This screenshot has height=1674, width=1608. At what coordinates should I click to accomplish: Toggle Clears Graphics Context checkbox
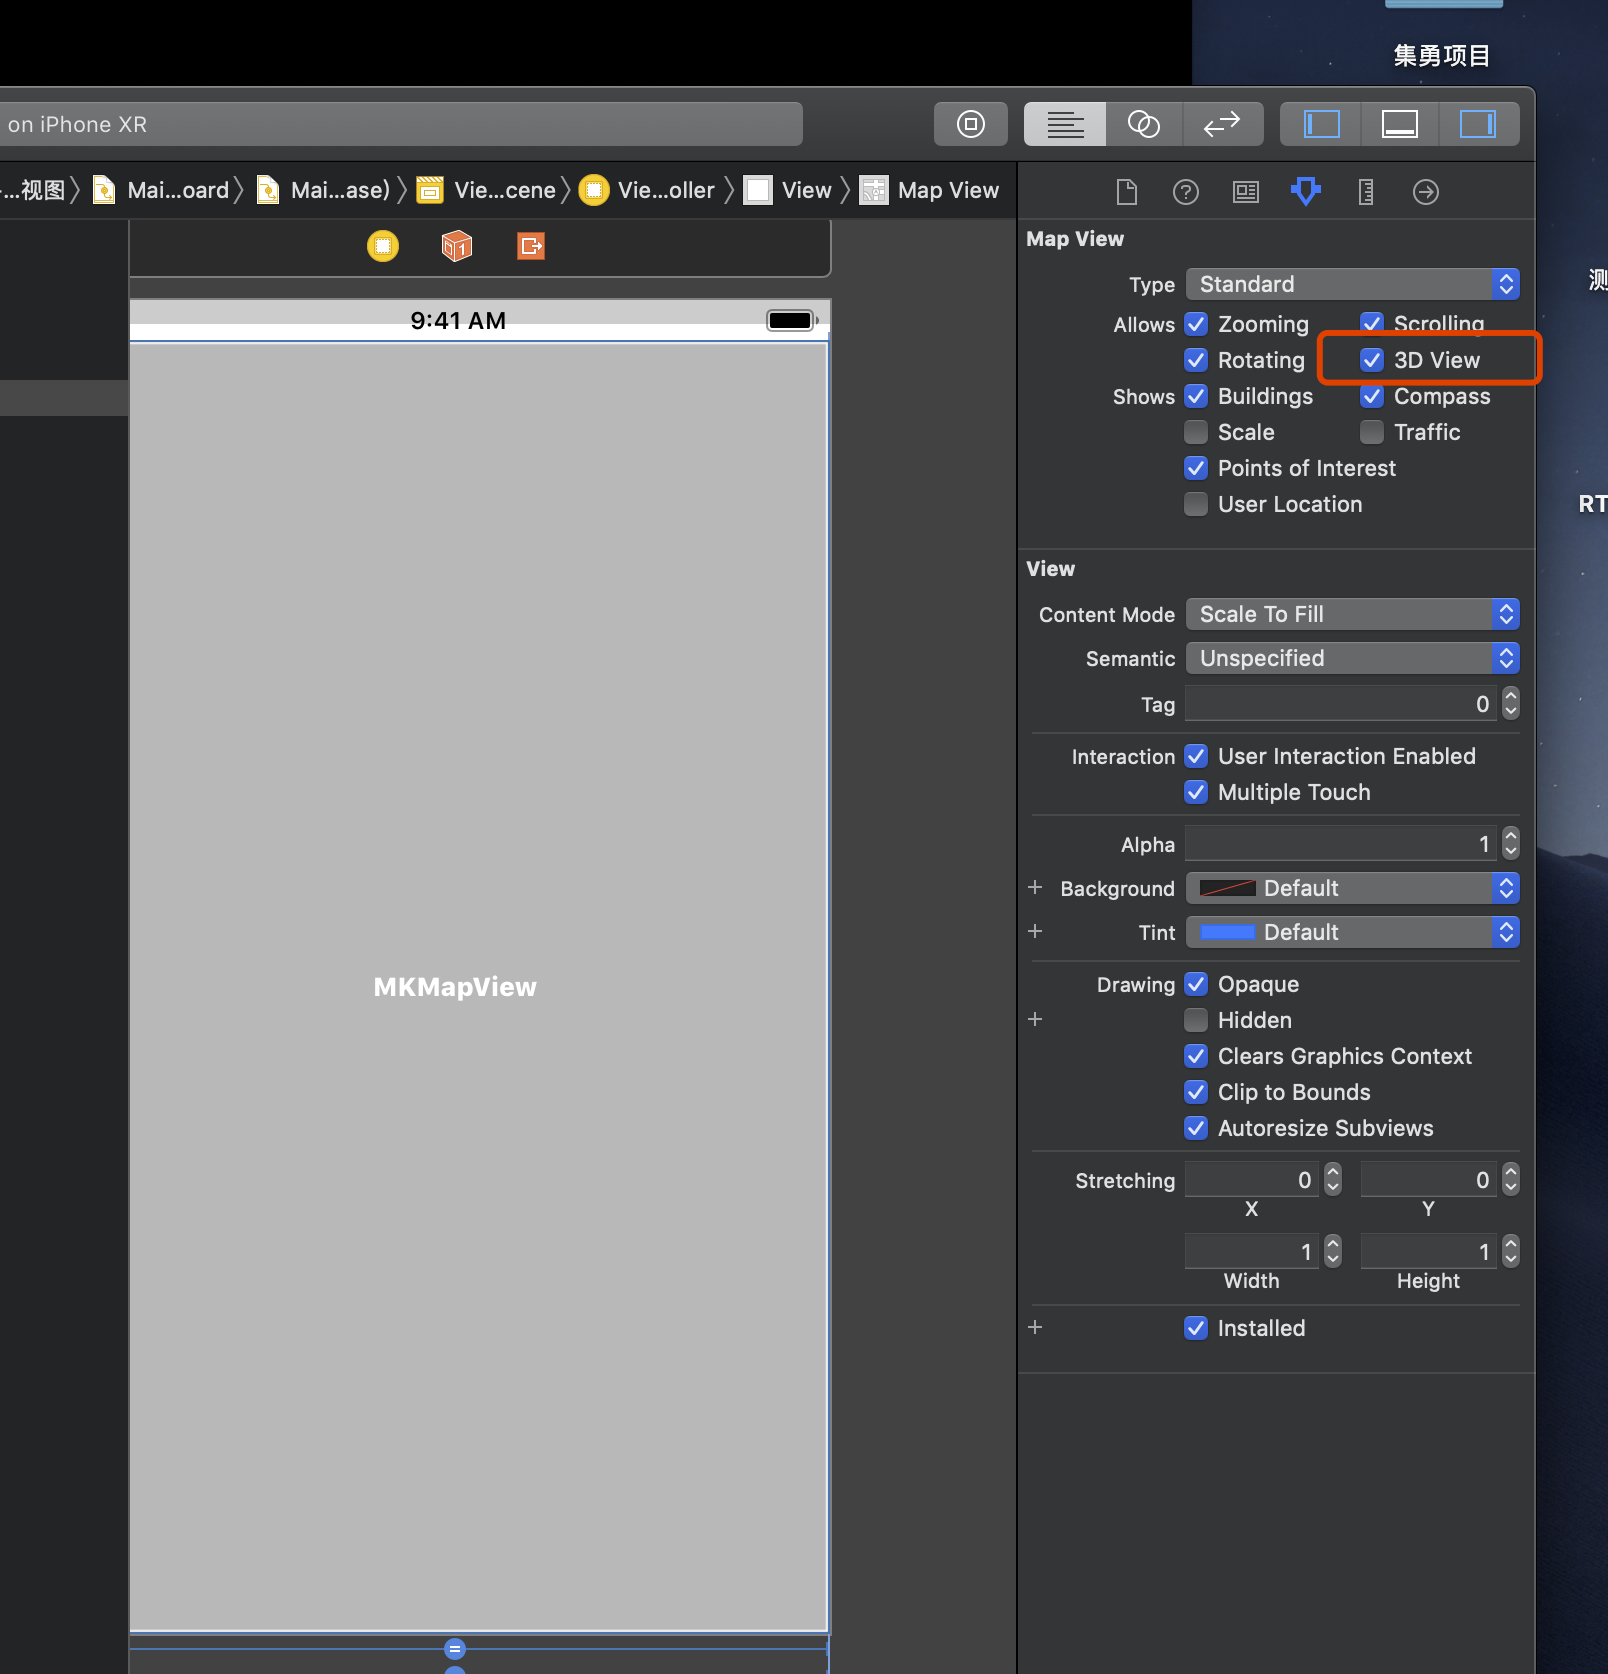click(x=1196, y=1056)
